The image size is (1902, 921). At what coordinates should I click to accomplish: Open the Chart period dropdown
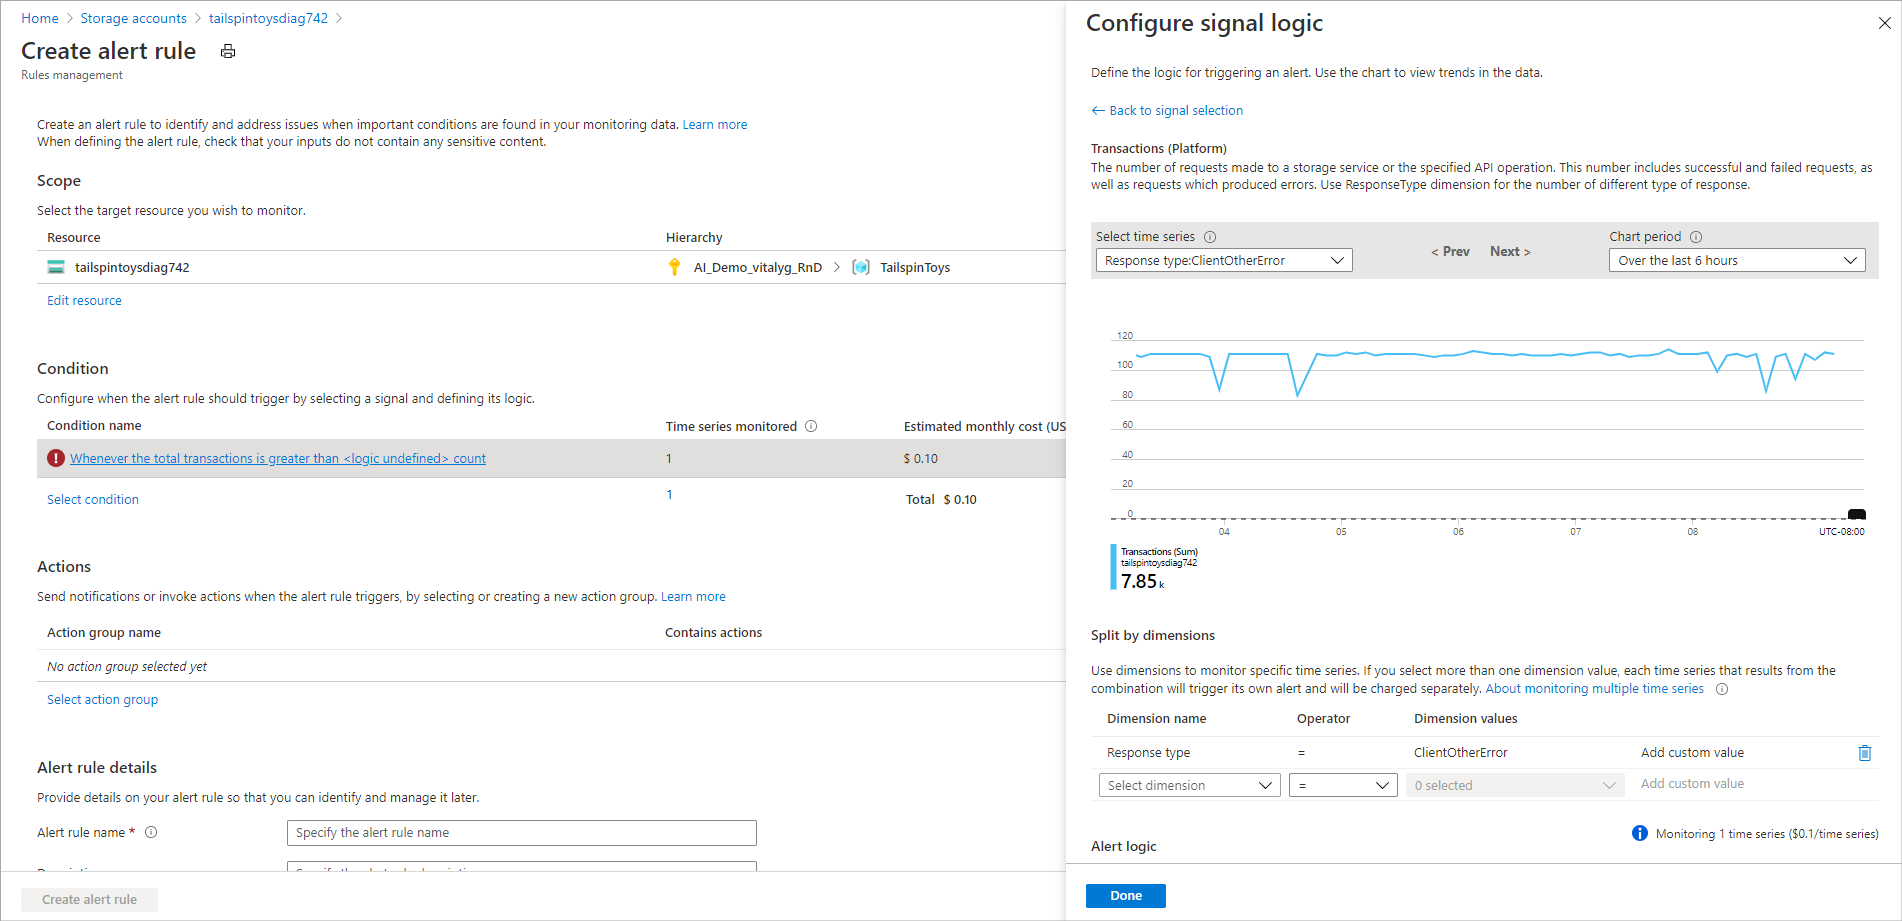tap(1736, 260)
